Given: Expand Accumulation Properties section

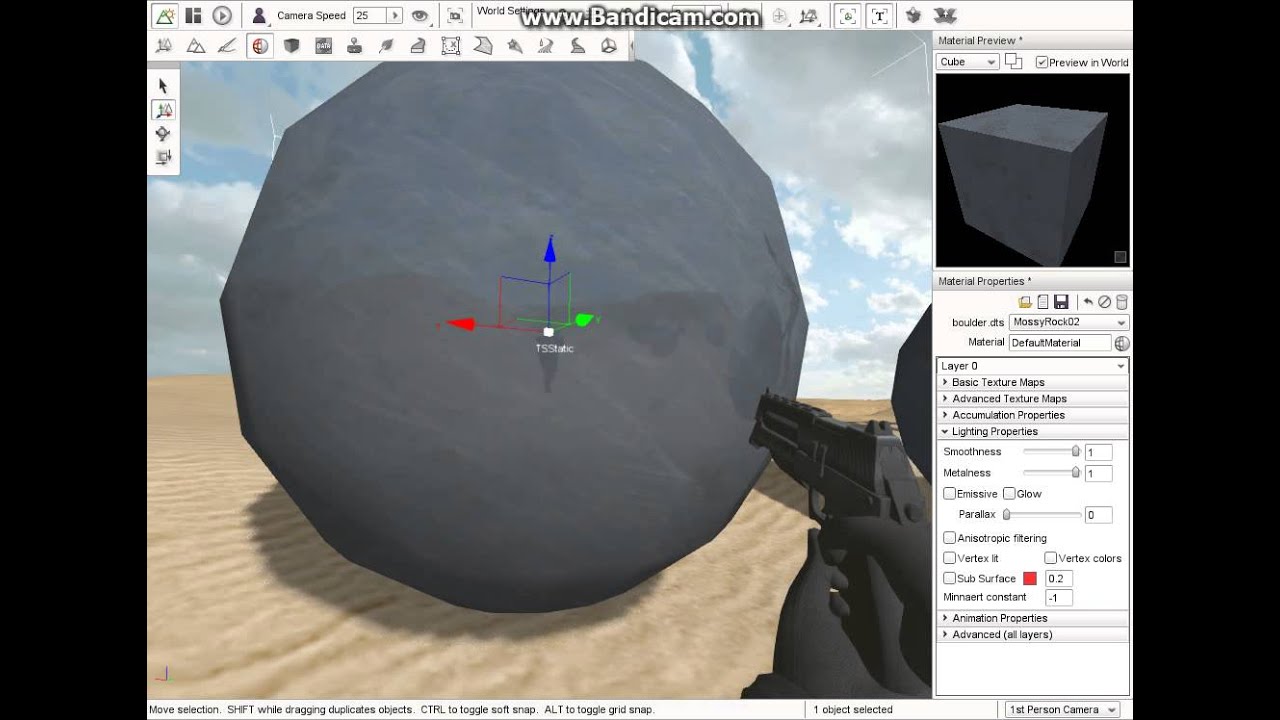Looking at the screenshot, I should tap(1033, 415).
